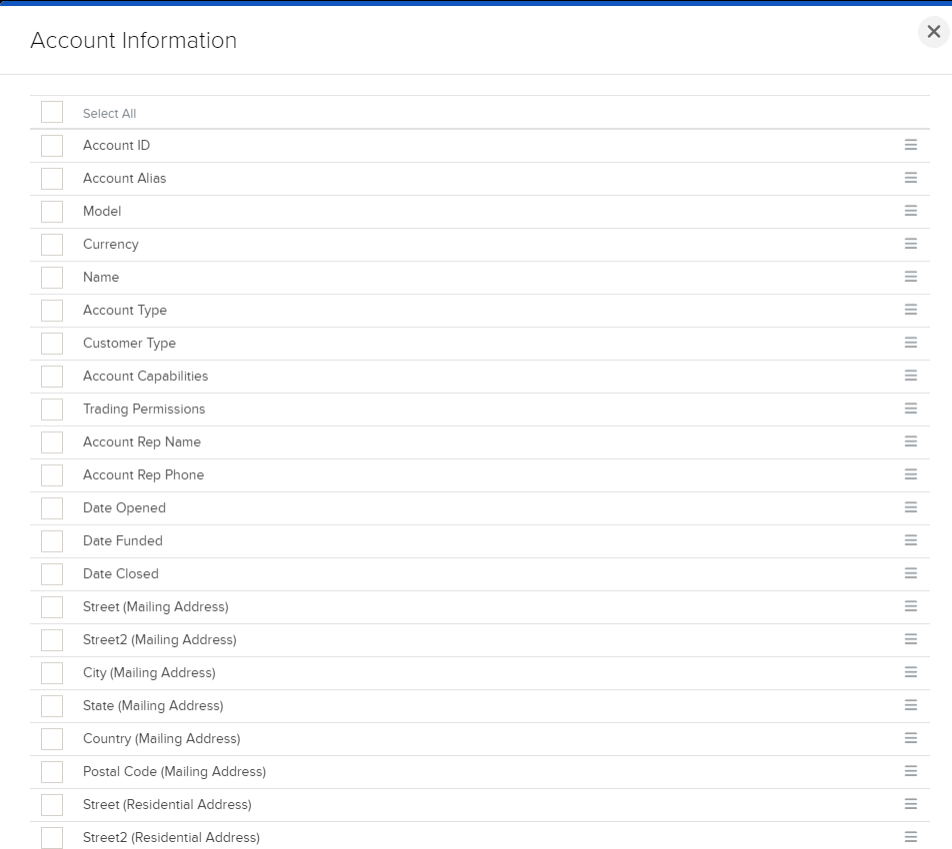The height and width of the screenshot is (849, 952).
Task: Click the 'Date Opened' label
Action: coord(124,508)
